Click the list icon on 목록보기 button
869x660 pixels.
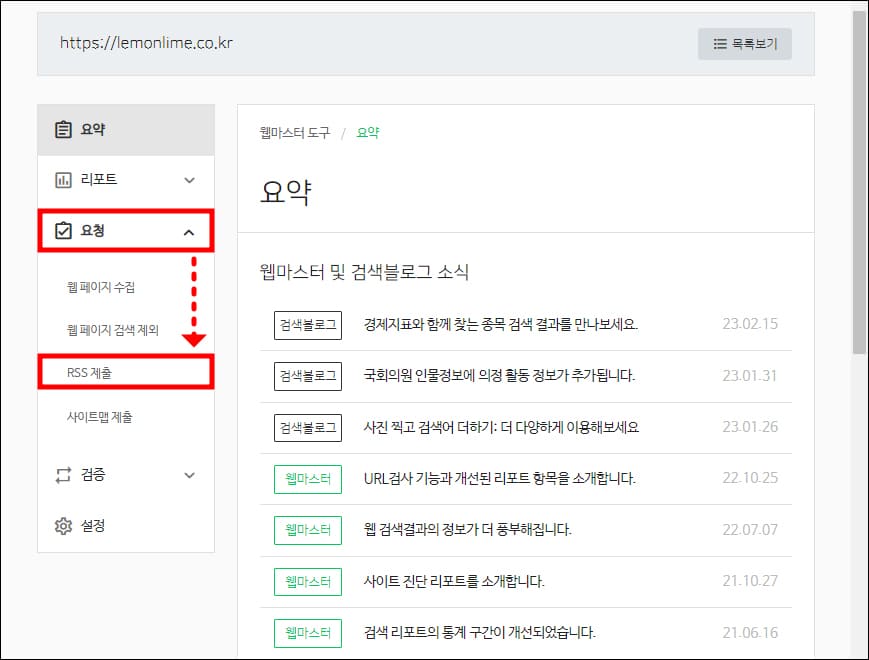pyautogui.click(x=718, y=43)
